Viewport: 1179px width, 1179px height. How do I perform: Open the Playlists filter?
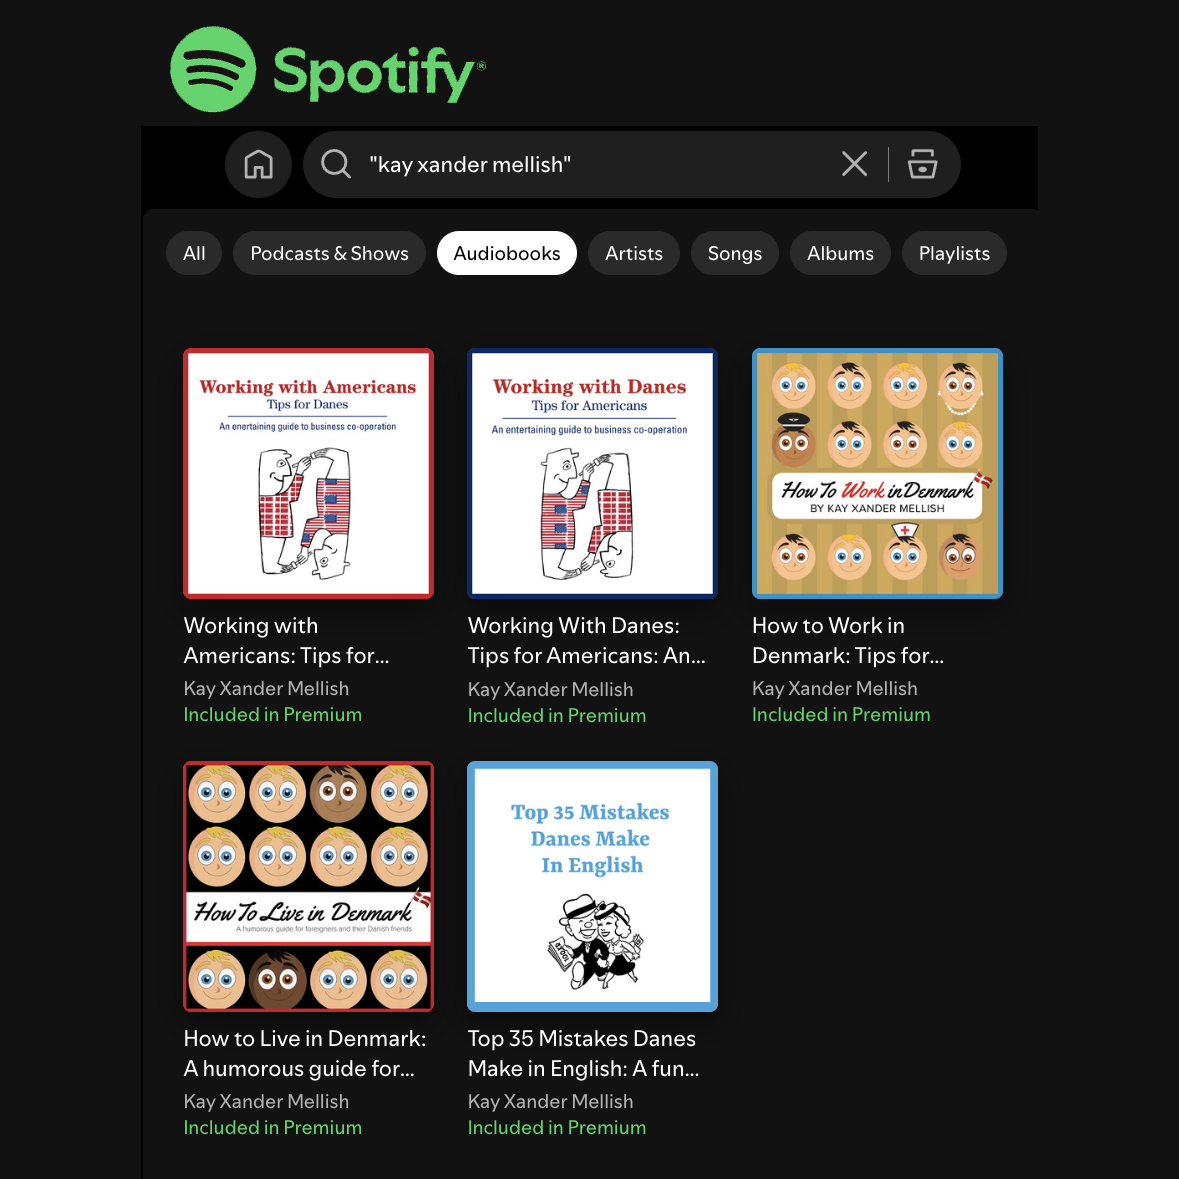tap(954, 253)
